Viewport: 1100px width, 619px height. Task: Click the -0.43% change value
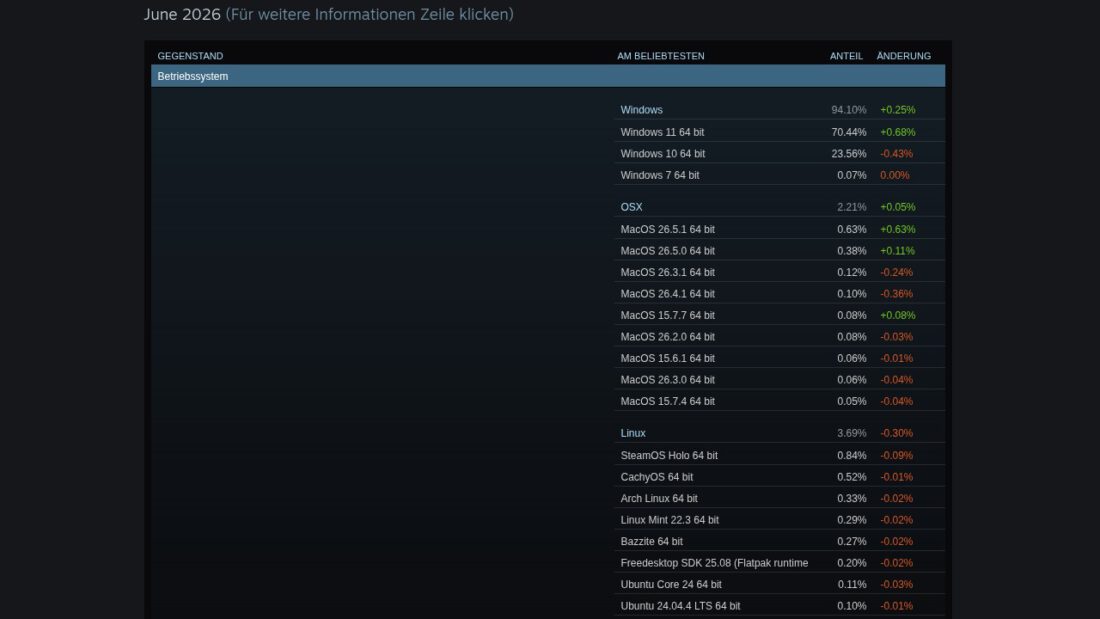click(896, 154)
